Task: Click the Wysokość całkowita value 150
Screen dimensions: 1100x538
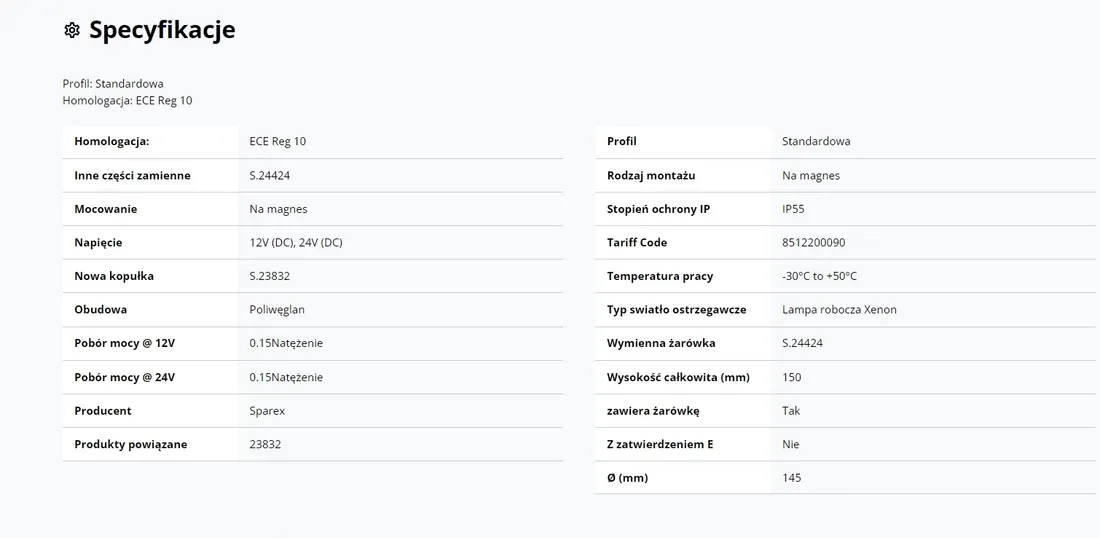Action: click(x=791, y=377)
